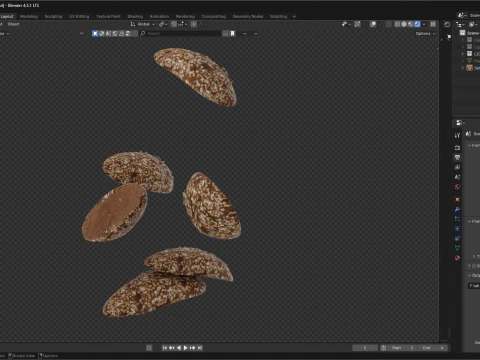This screenshot has width=480, height=360.
Task: Select rendered viewport shading mode
Action: tap(417, 24)
